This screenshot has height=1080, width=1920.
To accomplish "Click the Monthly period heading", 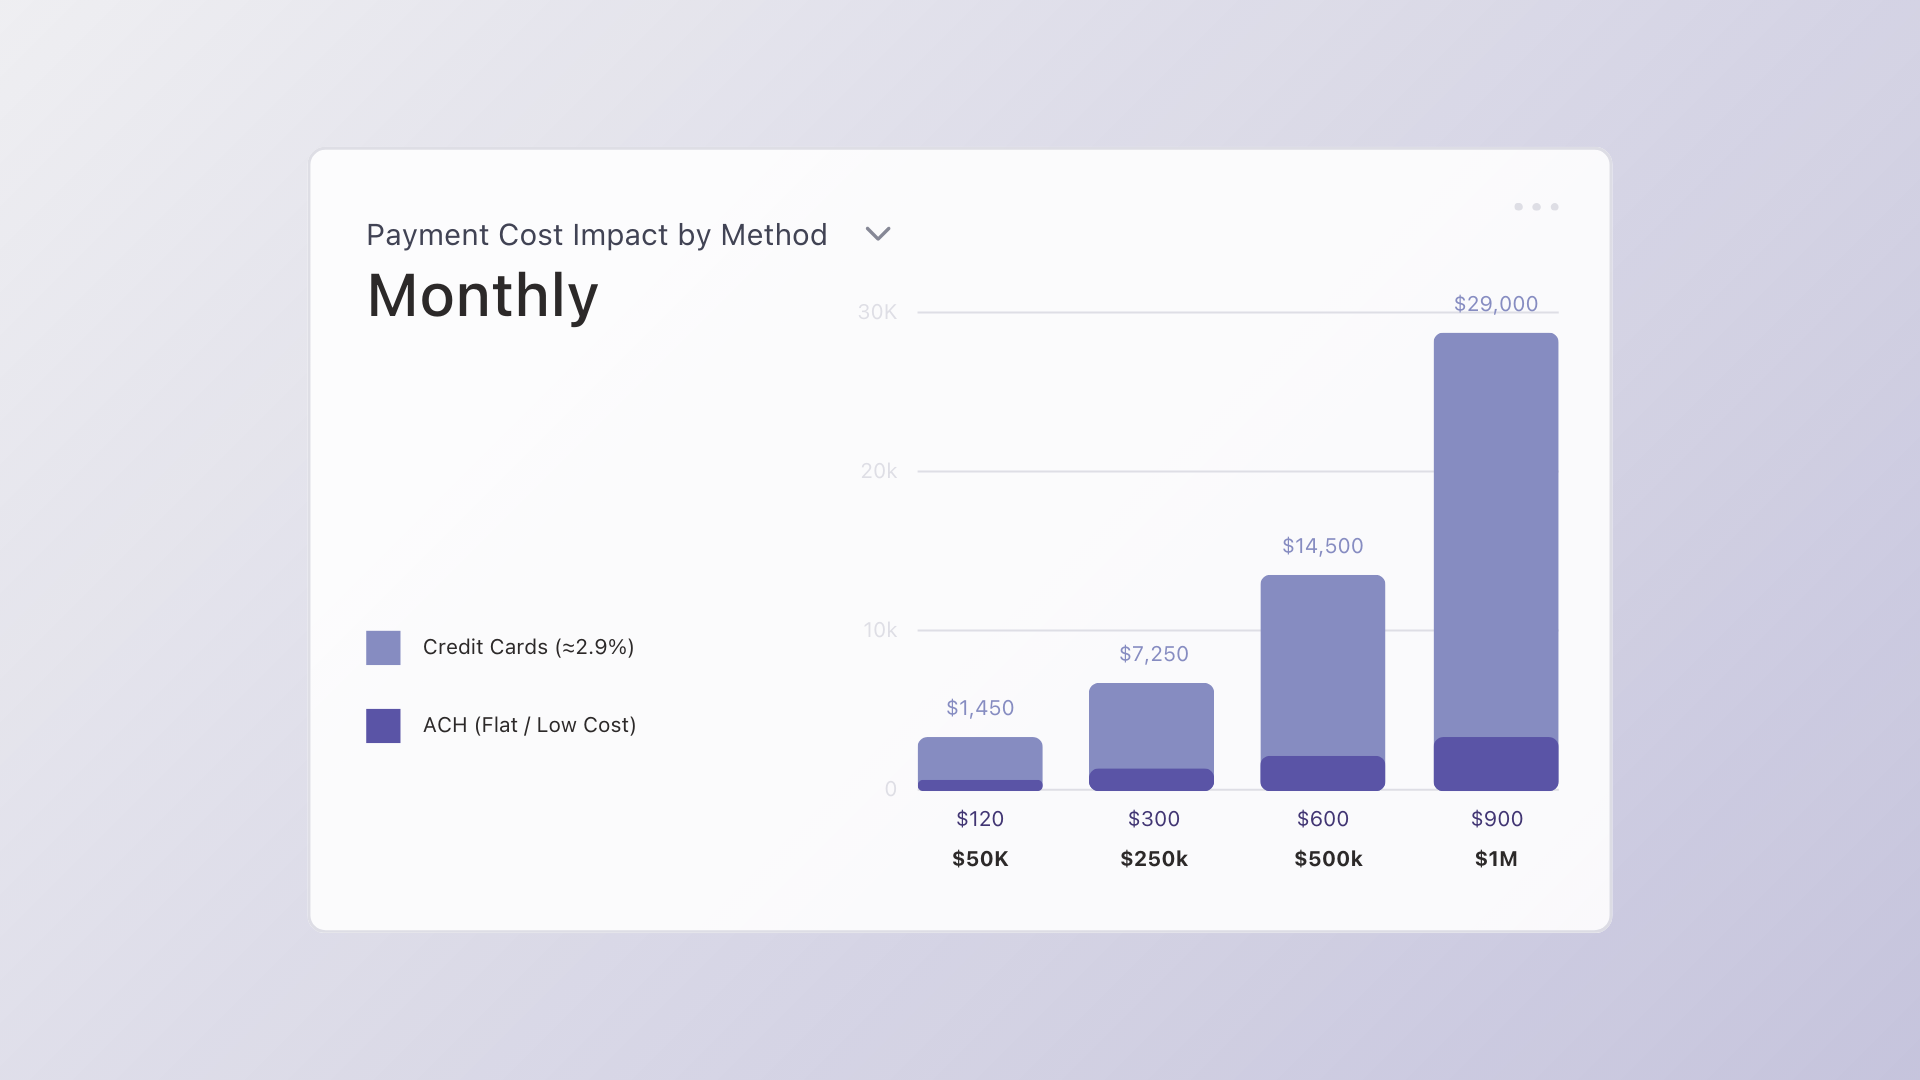I will (x=483, y=296).
